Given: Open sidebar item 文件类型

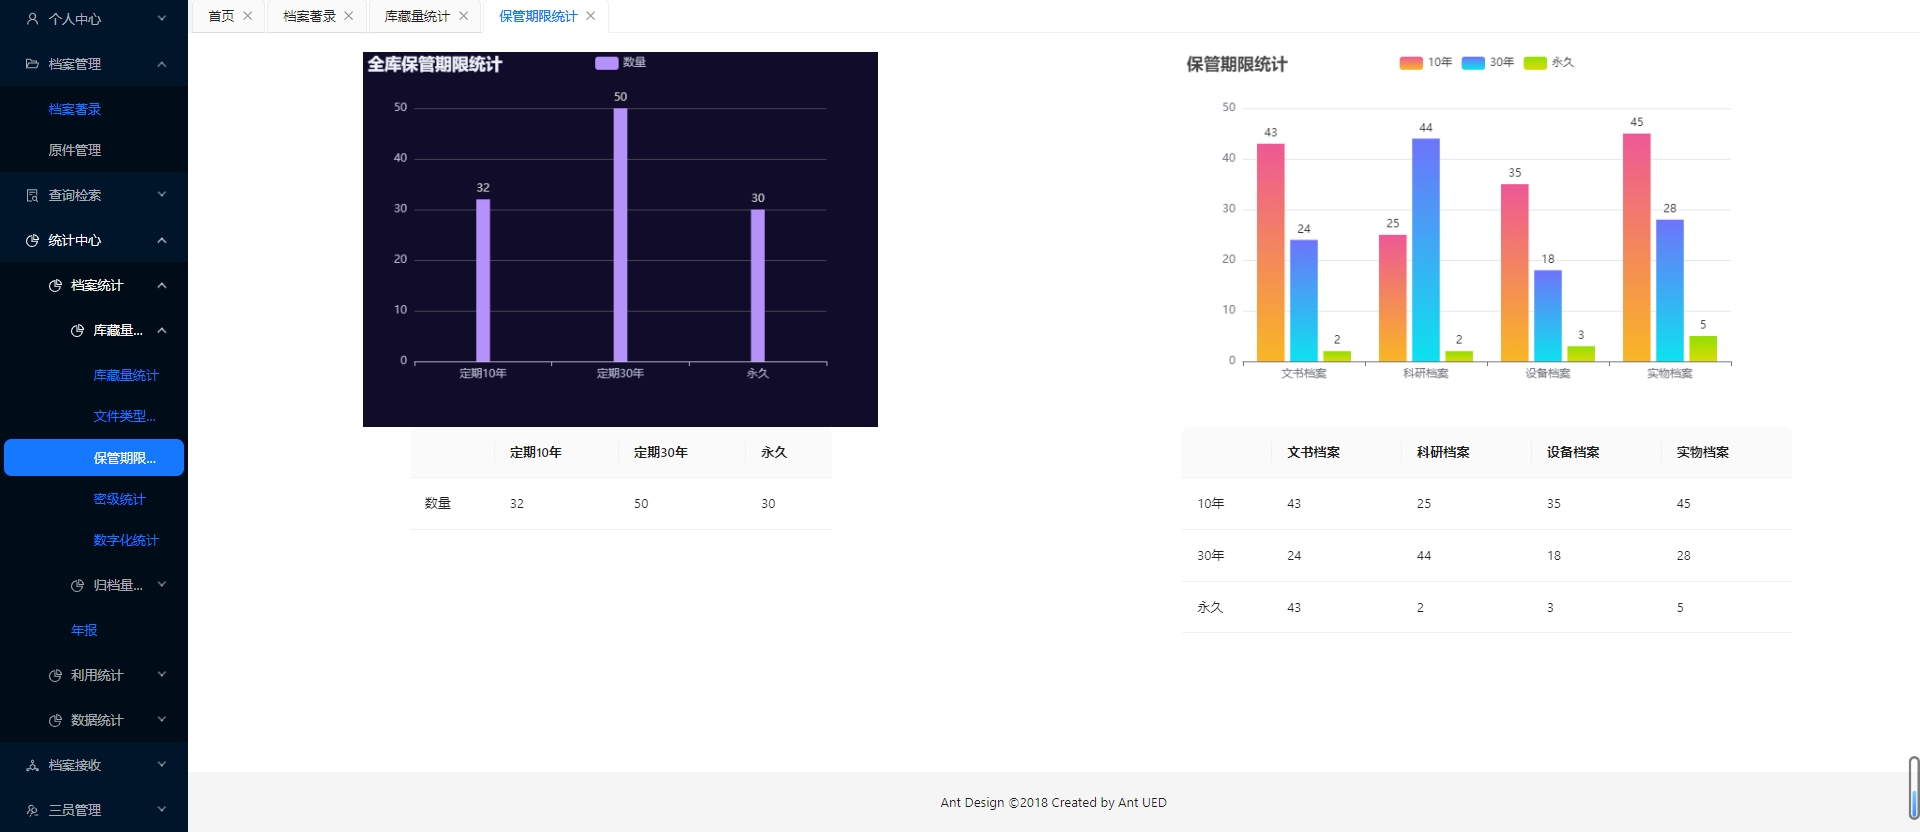Looking at the screenshot, I should point(125,416).
